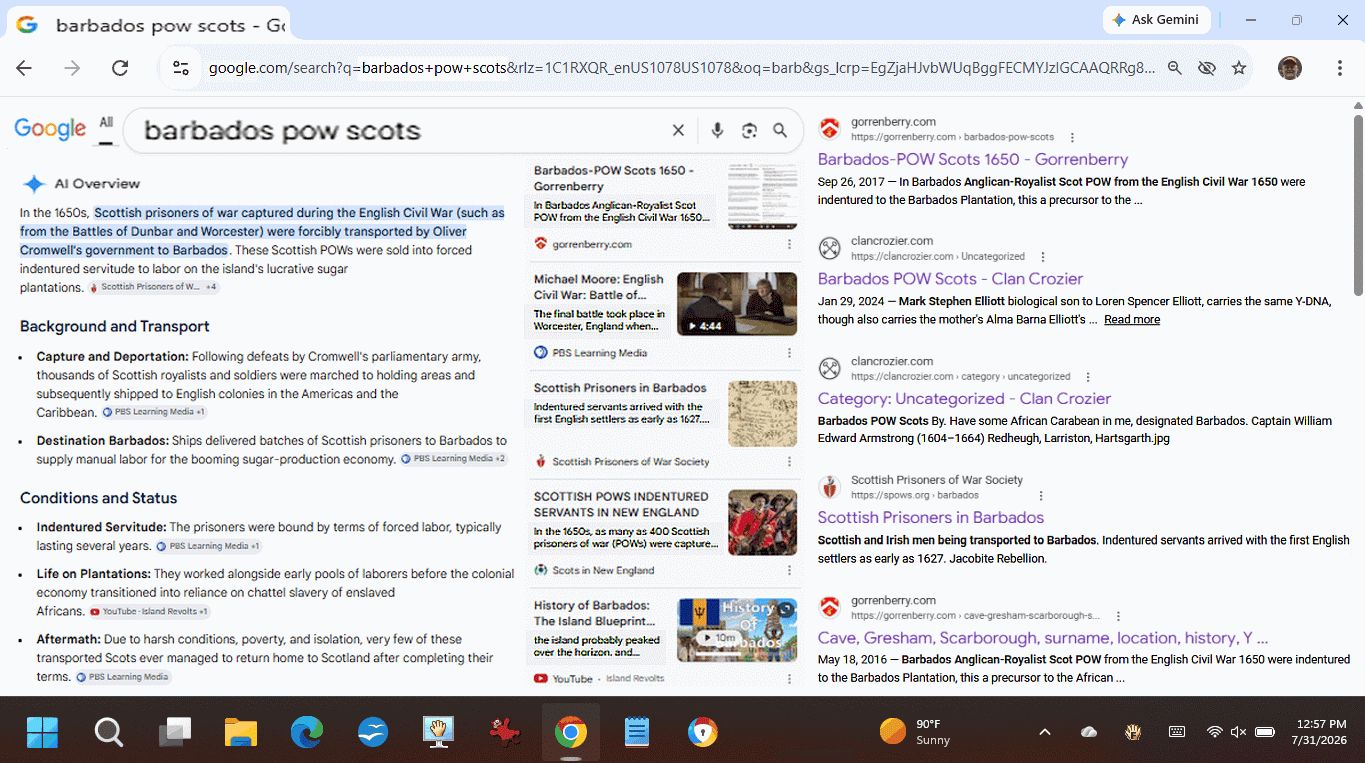The width and height of the screenshot is (1365, 763).
Task: Open more options for Scottish Prisoners in Barbados result
Action: click(x=1040, y=495)
